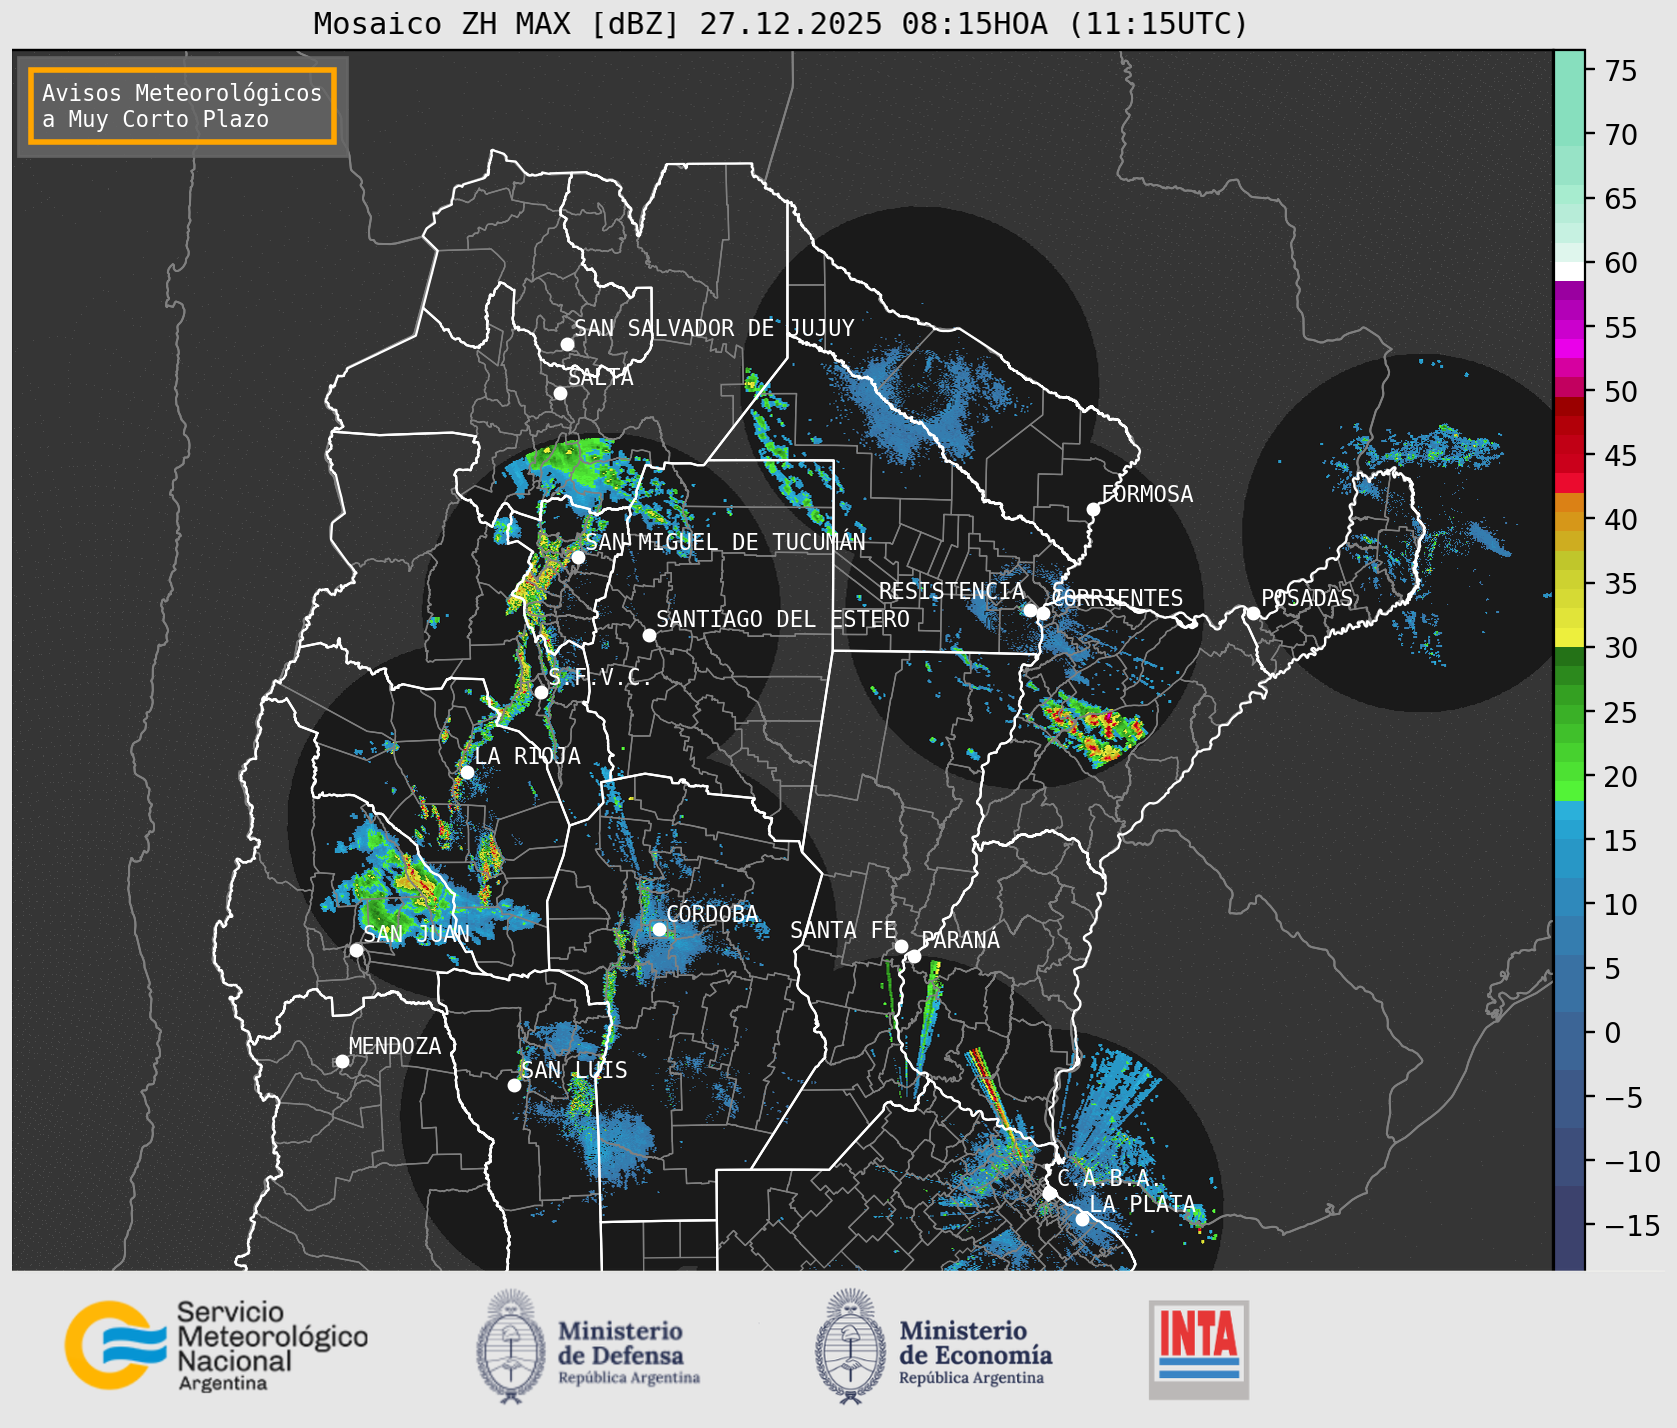Click the San Miguel de Tucumán marker dot

point(578,557)
